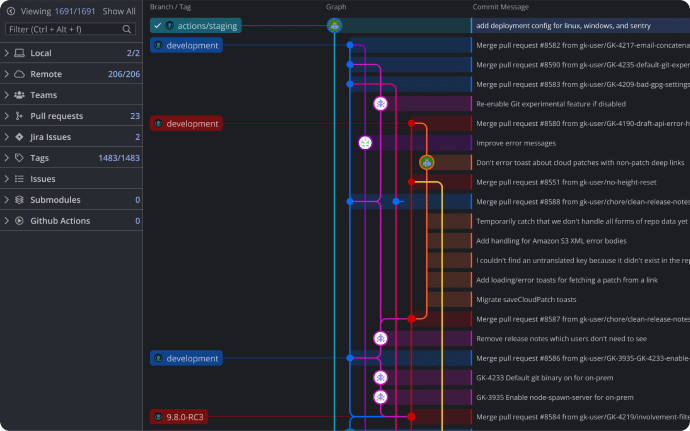Click the Graph column header

pyautogui.click(x=336, y=7)
